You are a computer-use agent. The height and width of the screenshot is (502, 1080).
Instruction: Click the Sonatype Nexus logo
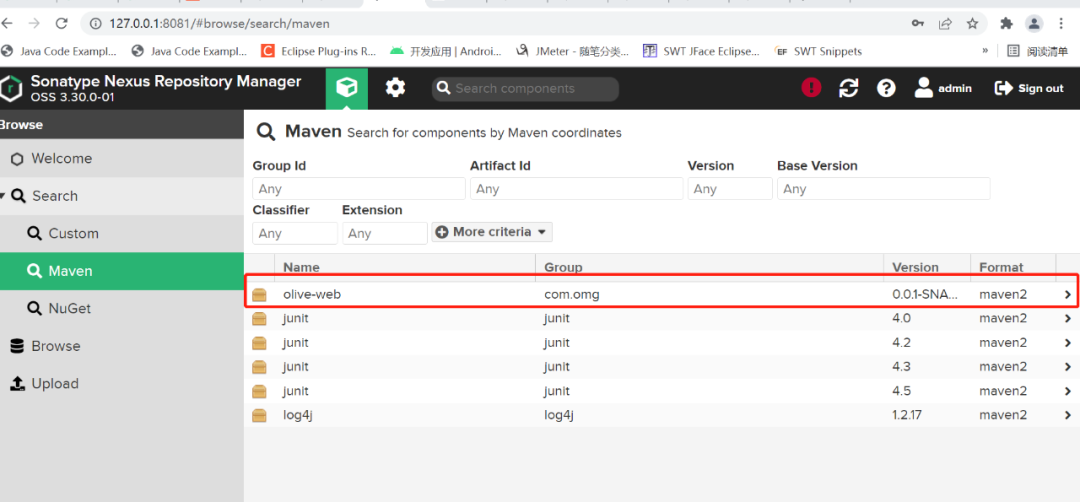click(x=12, y=88)
